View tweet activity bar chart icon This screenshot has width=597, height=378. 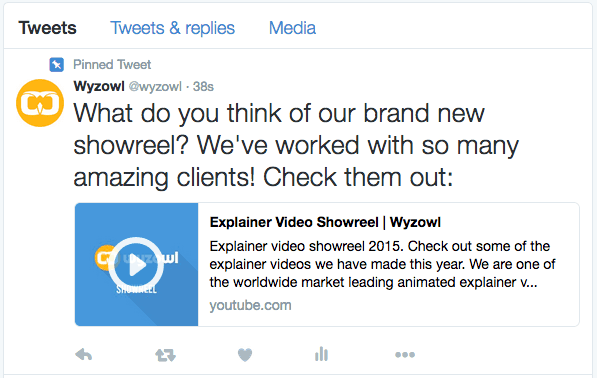pyautogui.click(x=321, y=354)
